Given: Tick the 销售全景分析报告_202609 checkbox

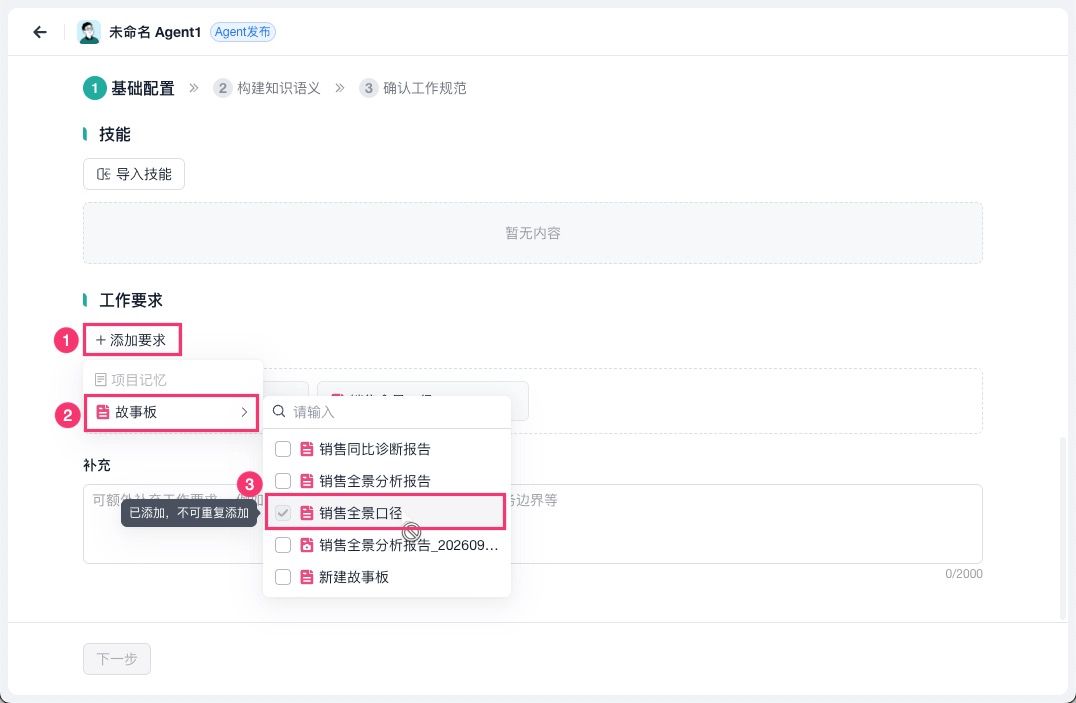Looking at the screenshot, I should (283, 545).
